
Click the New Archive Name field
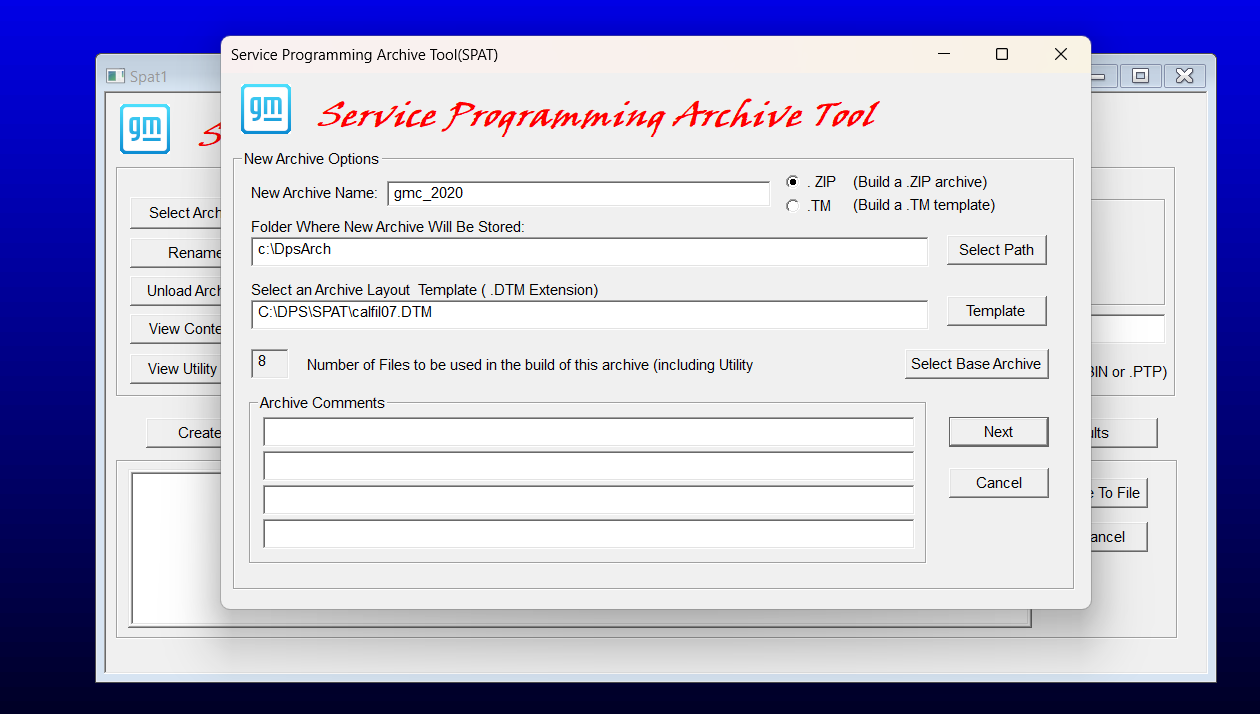coord(578,193)
